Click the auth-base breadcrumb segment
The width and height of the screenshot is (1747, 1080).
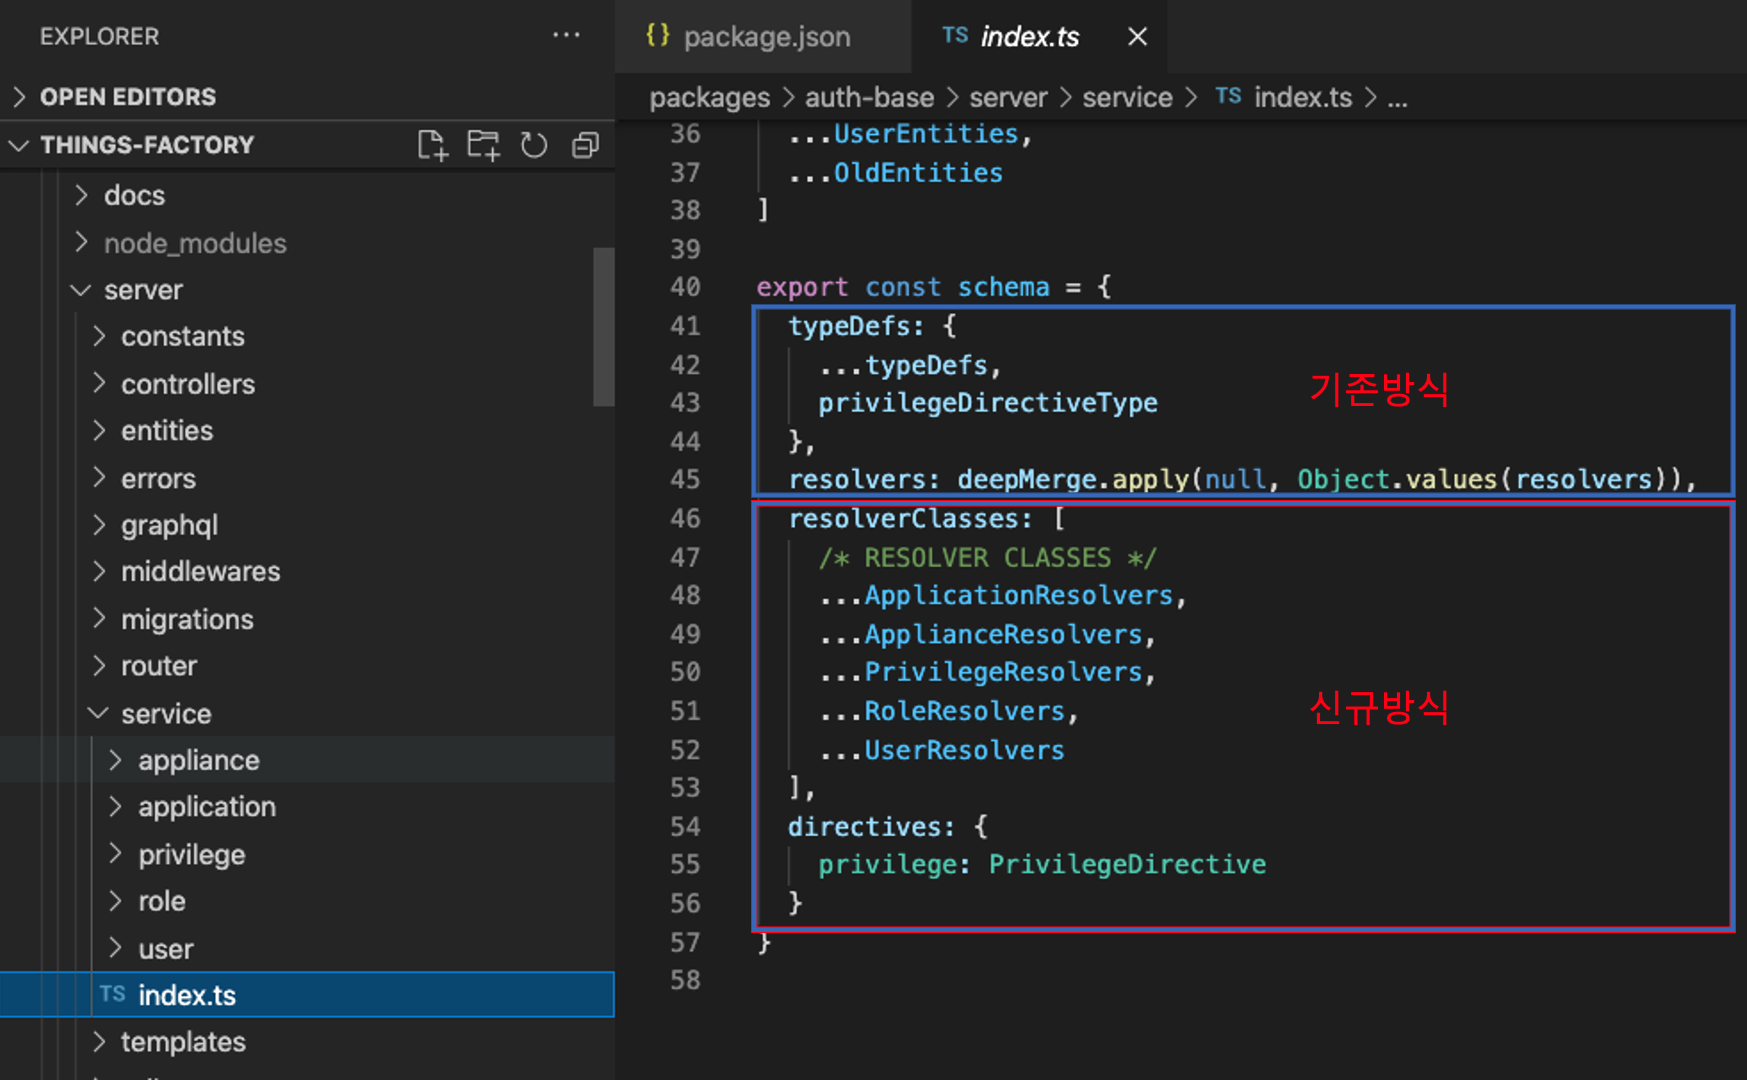click(869, 98)
